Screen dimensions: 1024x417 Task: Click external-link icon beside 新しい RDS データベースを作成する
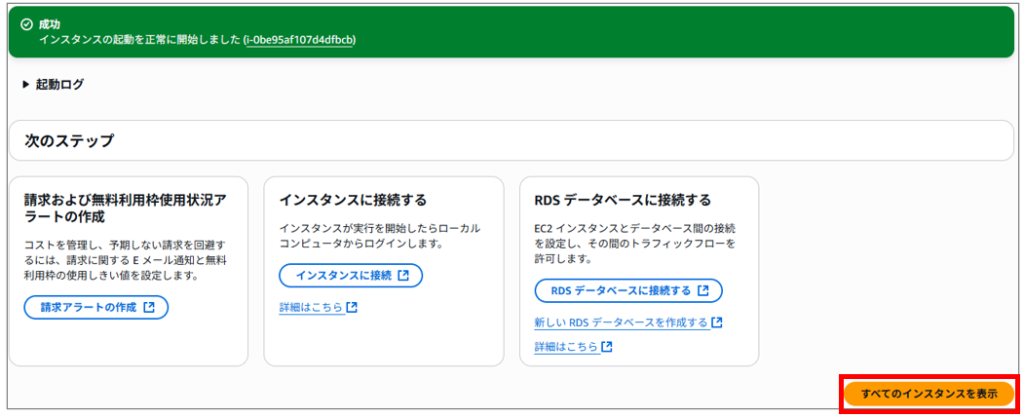click(716, 322)
